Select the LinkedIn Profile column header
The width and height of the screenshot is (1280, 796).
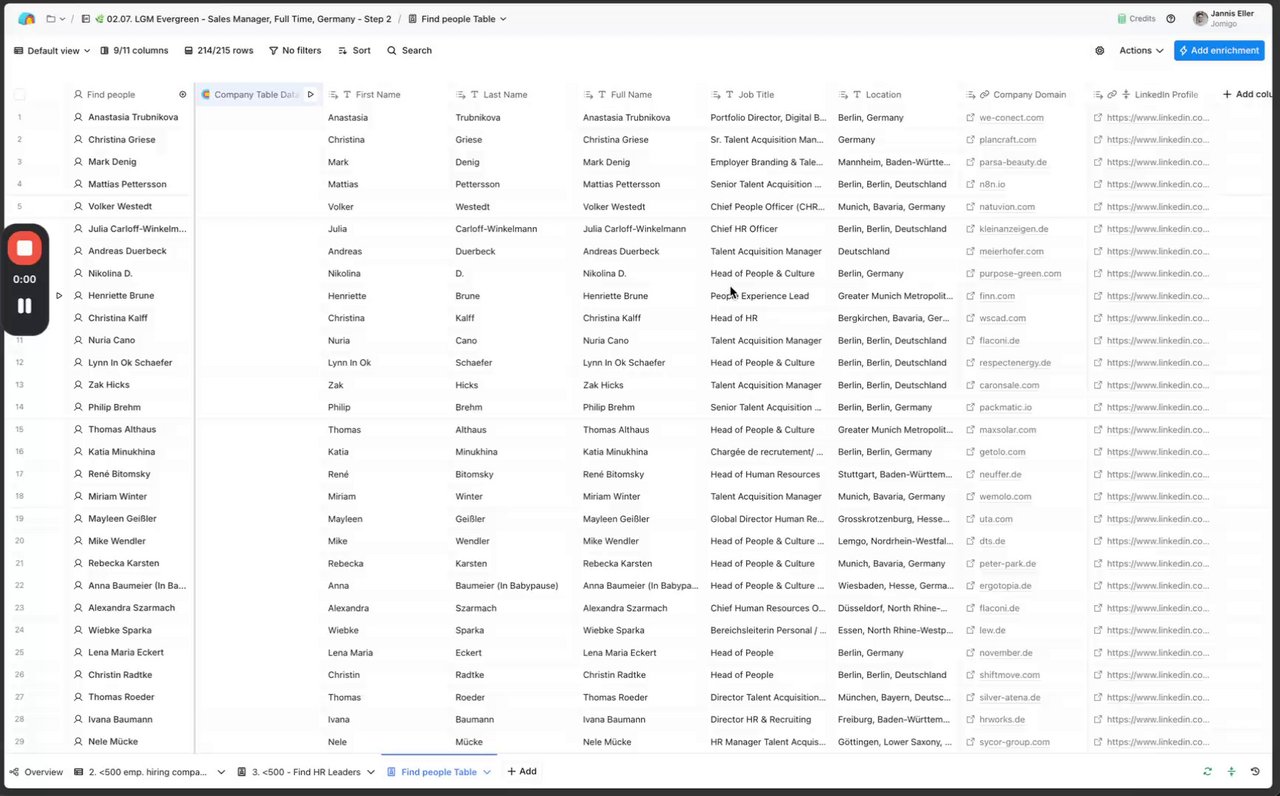point(1150,95)
